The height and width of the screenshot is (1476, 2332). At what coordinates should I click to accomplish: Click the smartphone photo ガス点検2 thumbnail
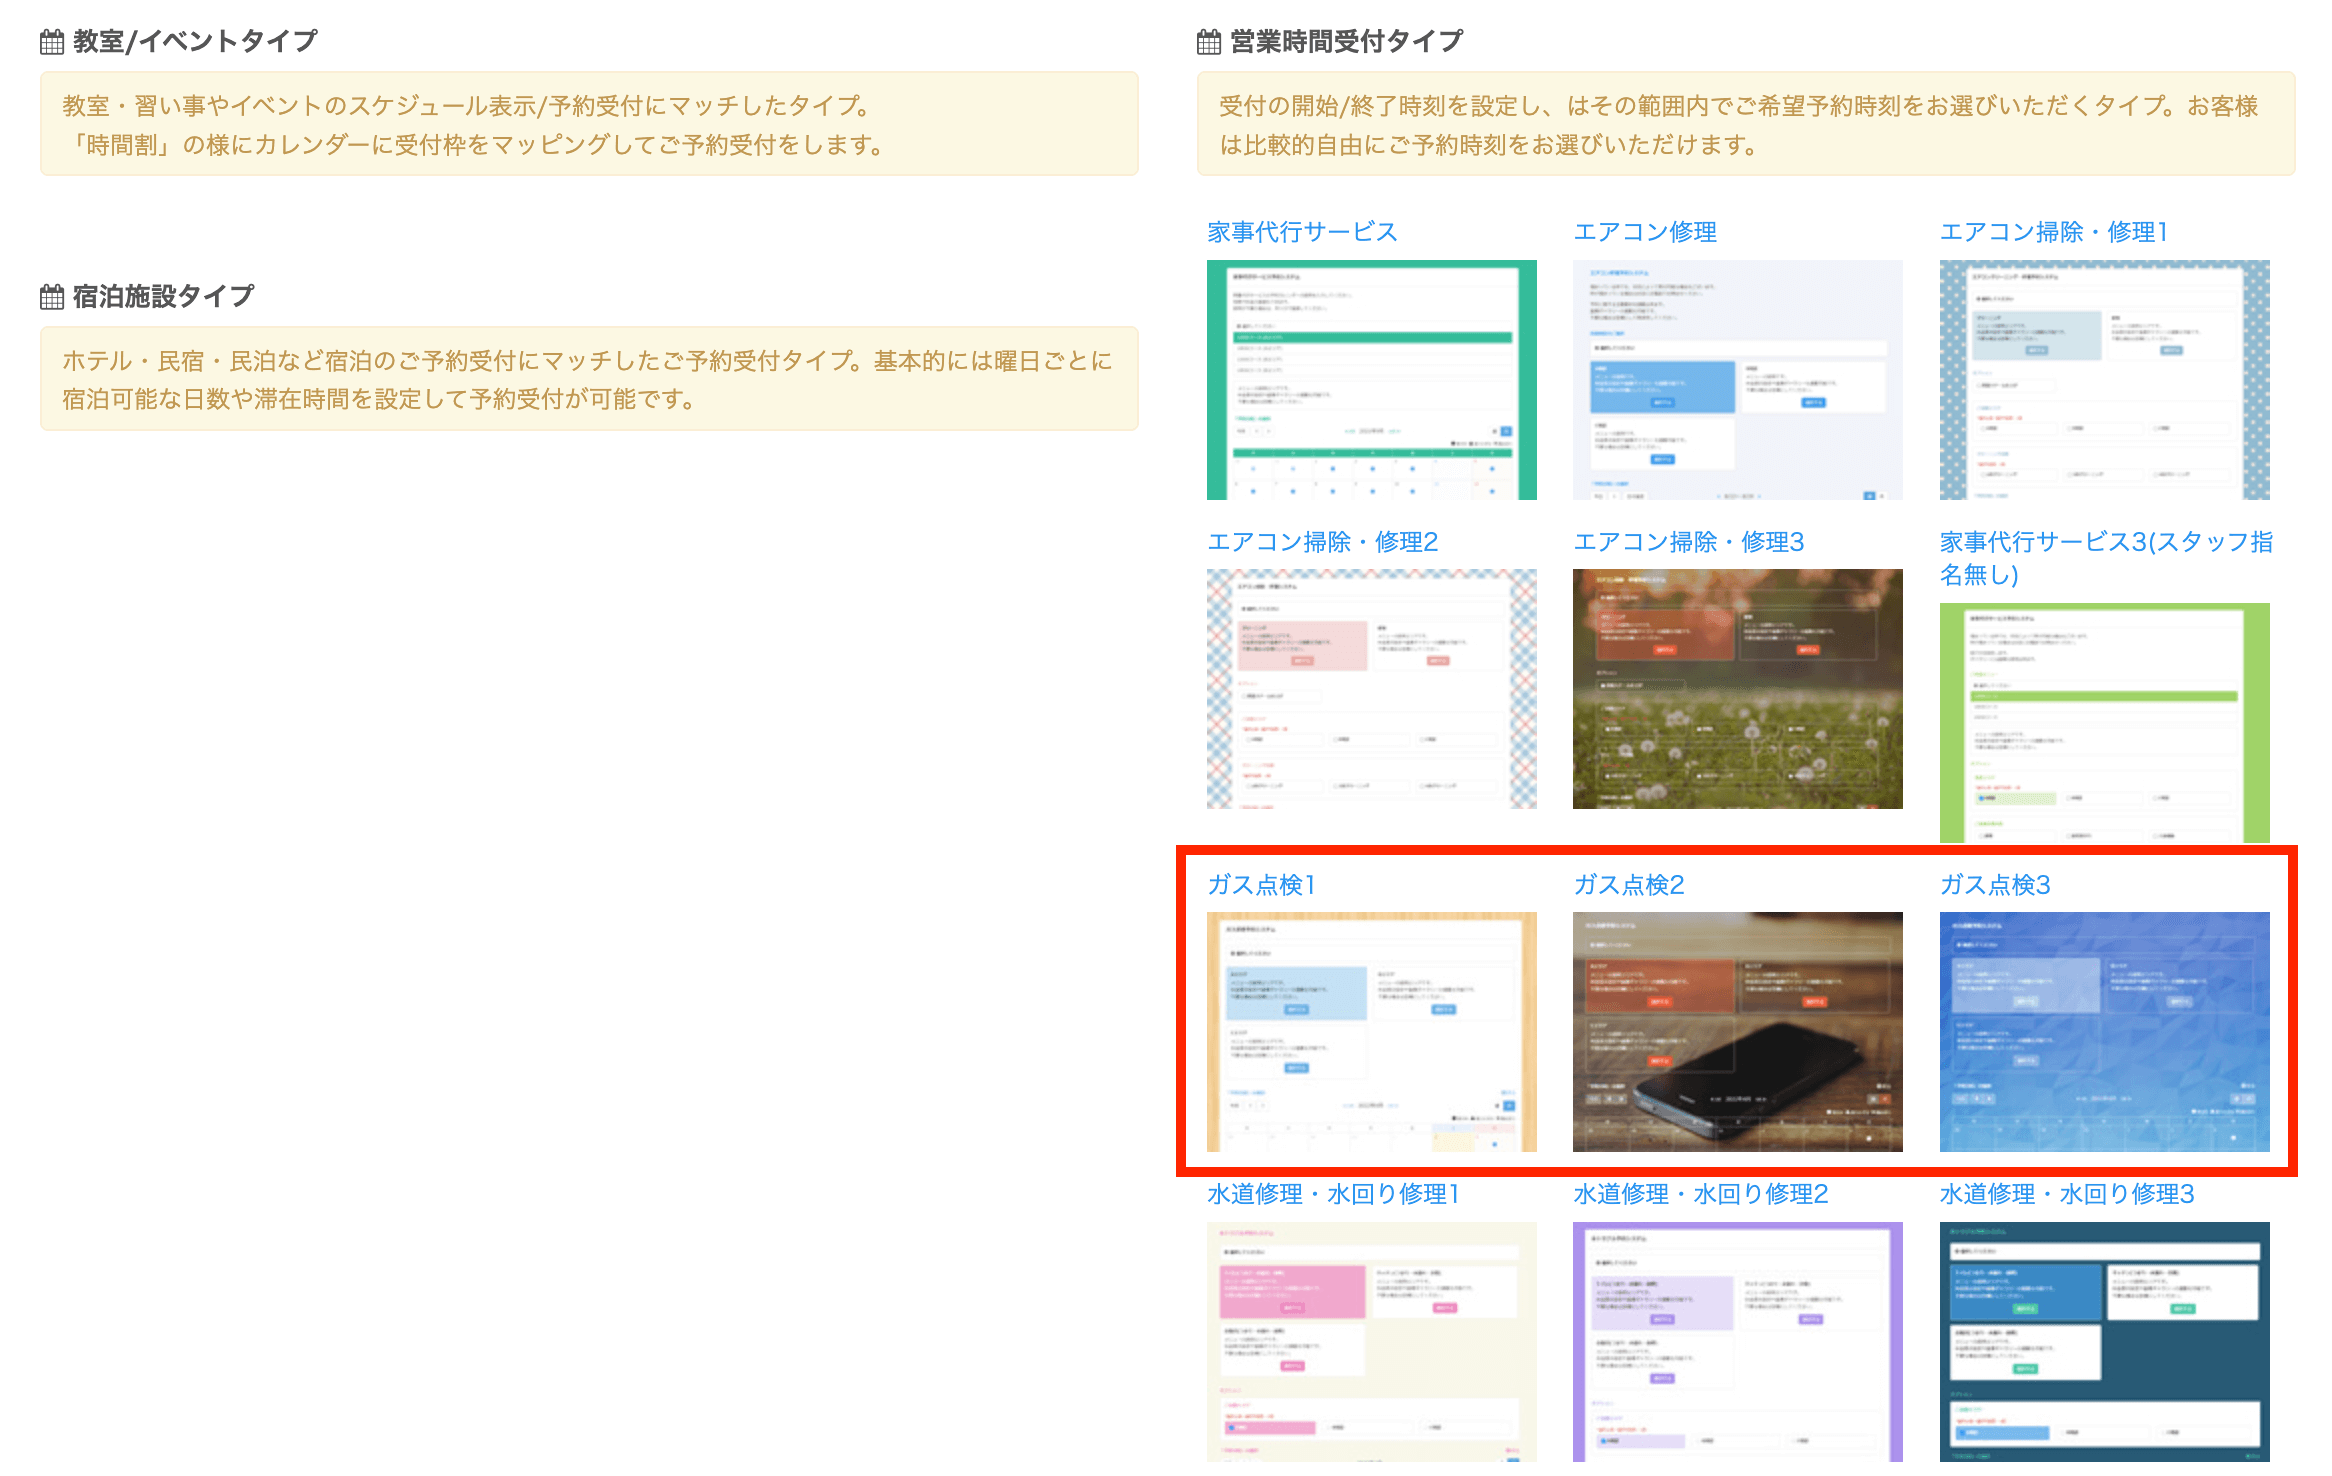point(1737,1032)
